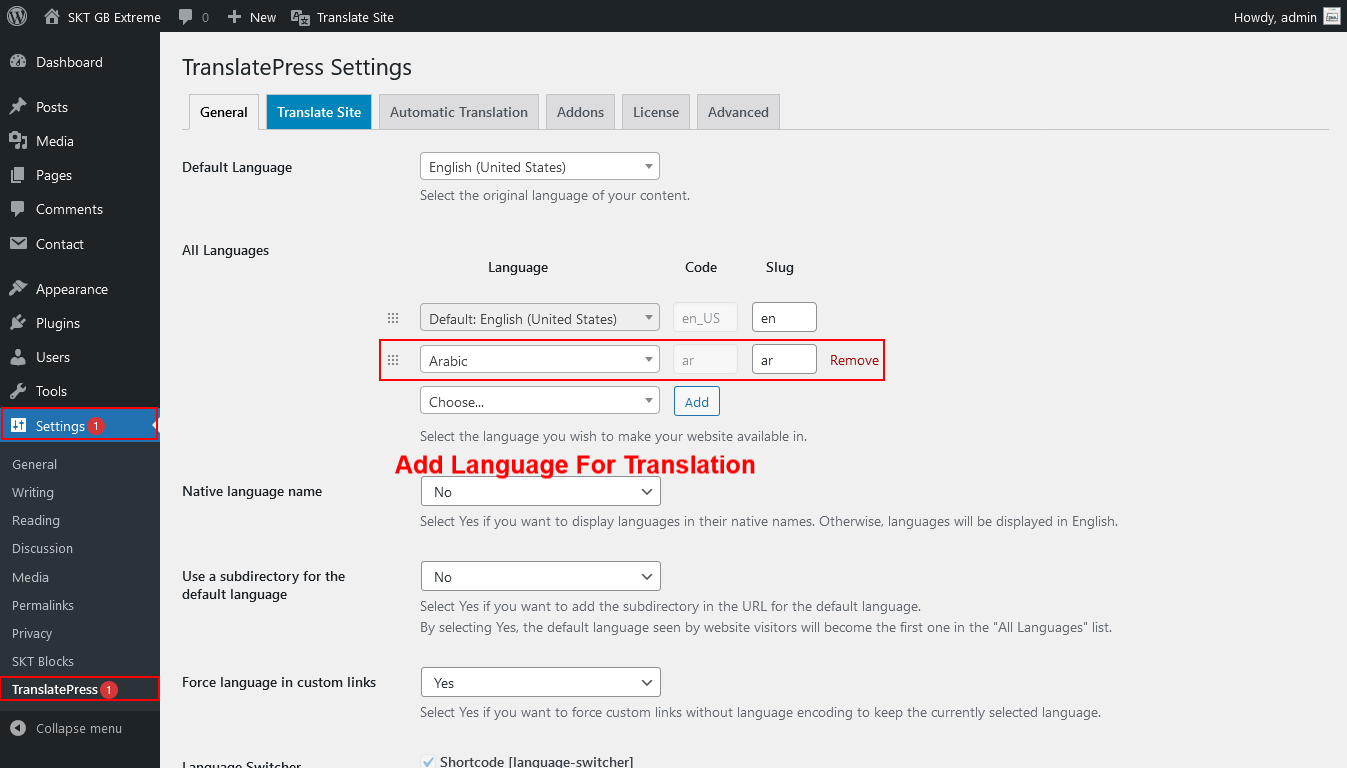Open Discussion settings submenu item

point(42,548)
